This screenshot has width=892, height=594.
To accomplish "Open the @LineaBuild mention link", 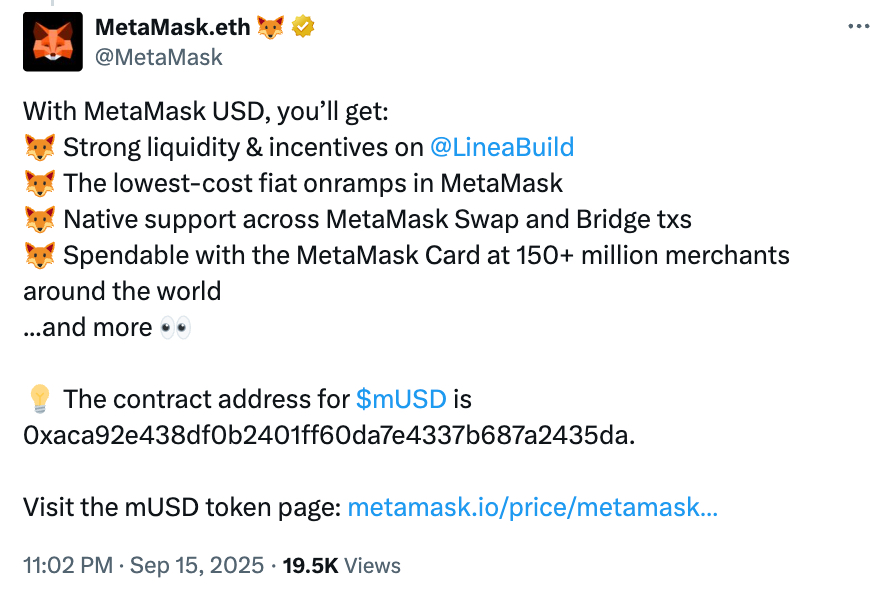I will (x=502, y=147).
